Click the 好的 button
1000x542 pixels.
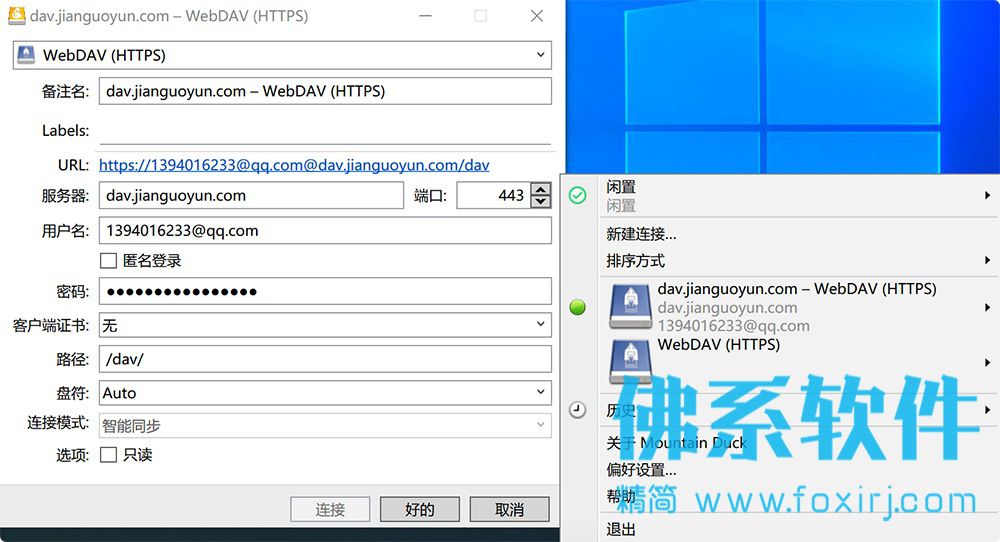[x=420, y=509]
